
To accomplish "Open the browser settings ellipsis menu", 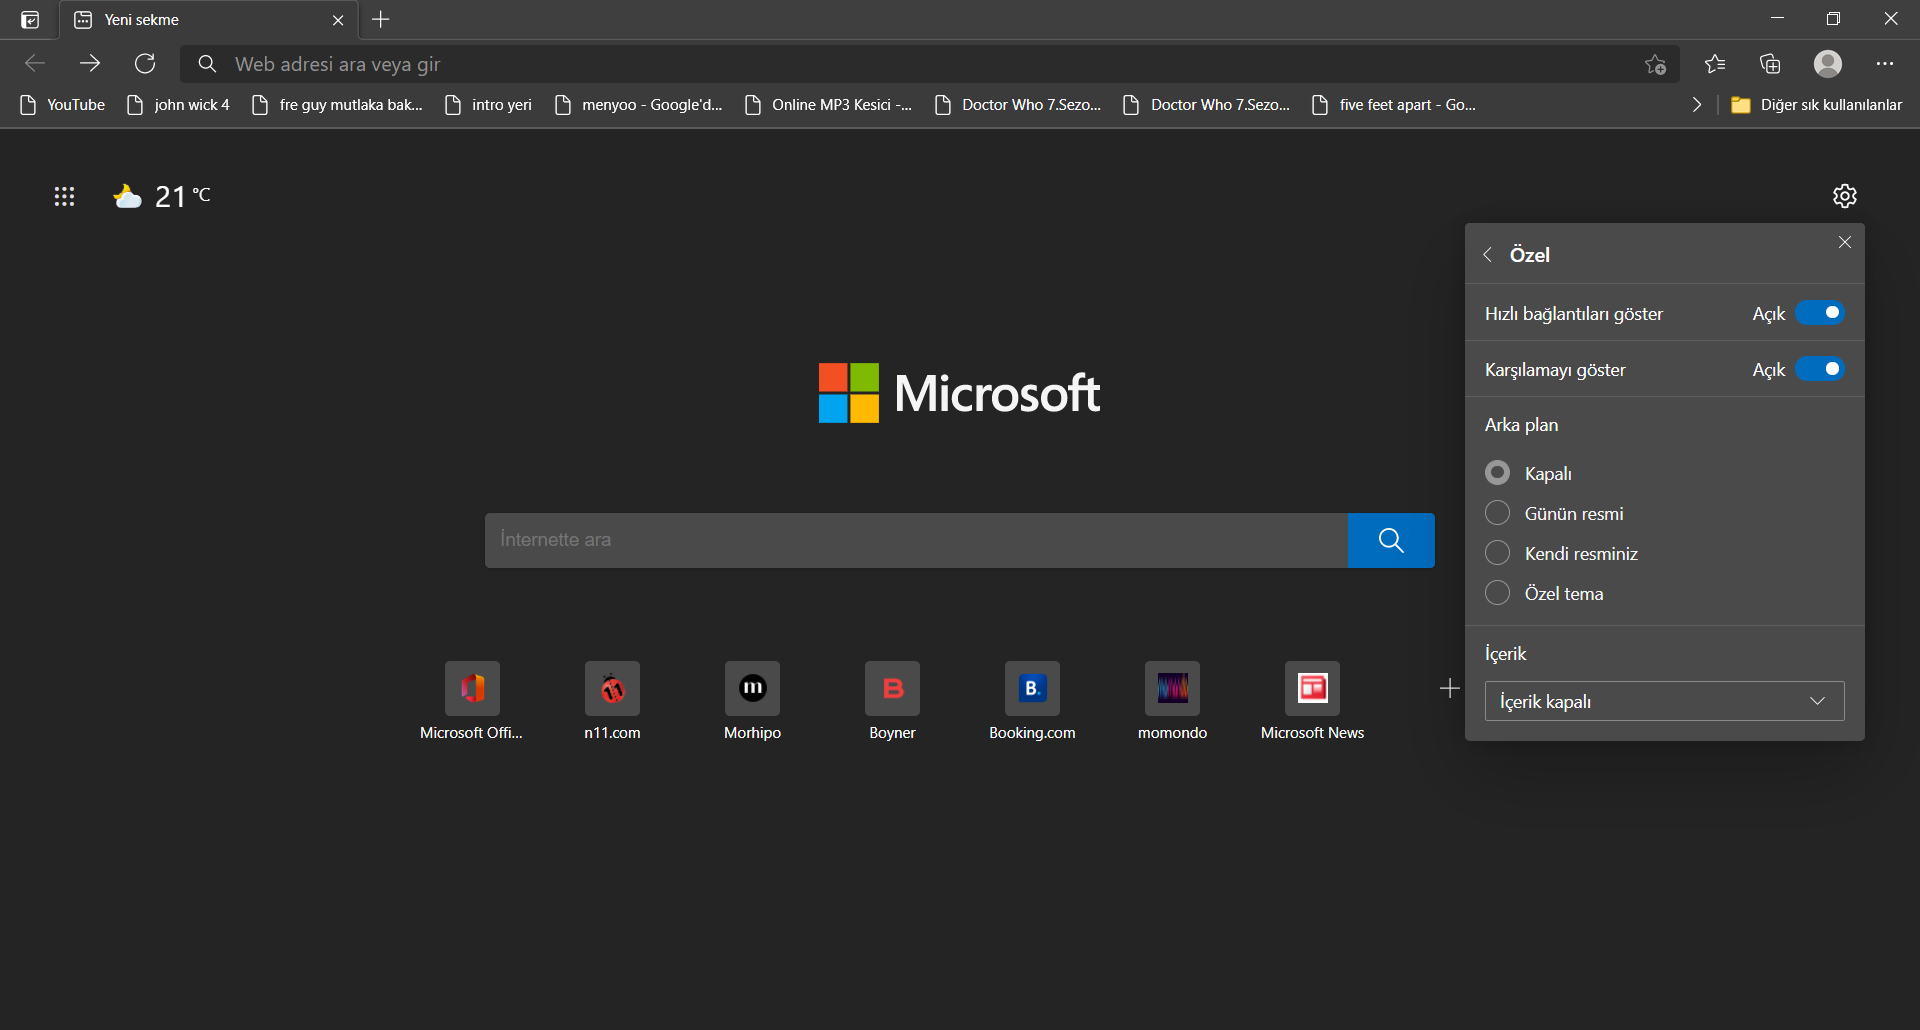I will (1884, 64).
